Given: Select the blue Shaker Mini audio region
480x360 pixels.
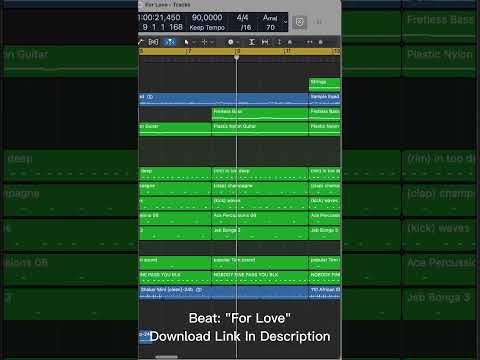Looking at the screenshot, I should click(x=223, y=292).
